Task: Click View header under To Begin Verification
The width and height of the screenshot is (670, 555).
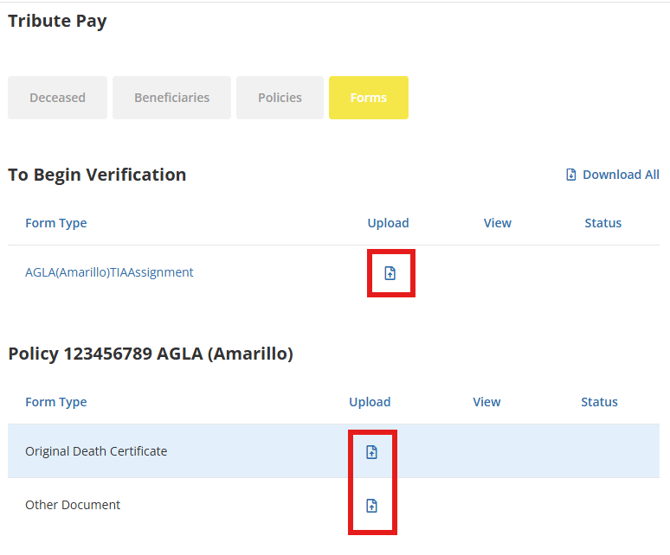Action: [x=497, y=223]
